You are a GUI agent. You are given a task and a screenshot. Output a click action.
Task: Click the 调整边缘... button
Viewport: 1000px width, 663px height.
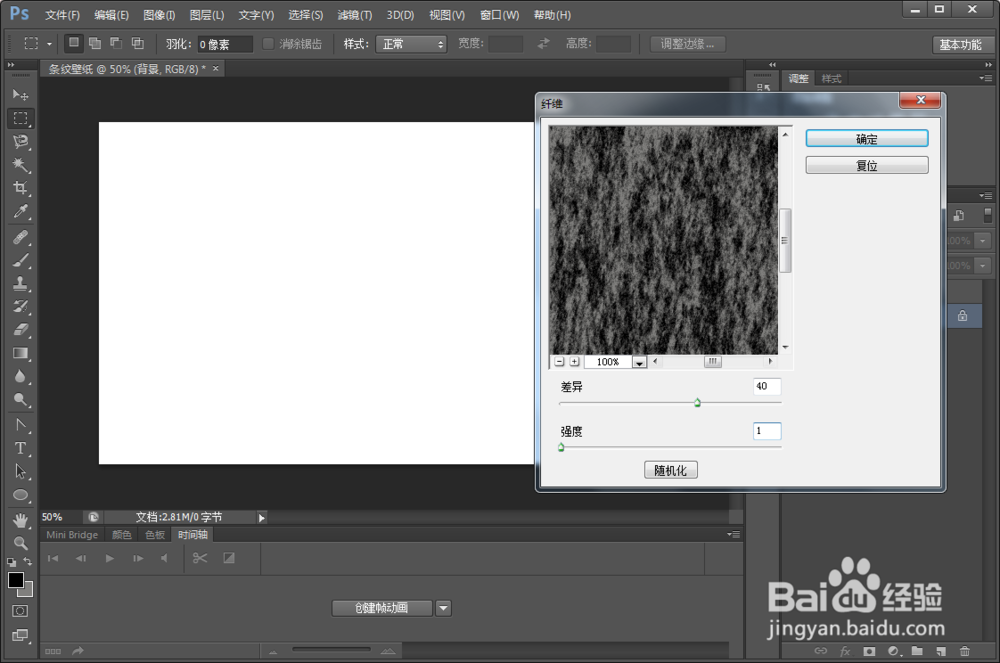pyautogui.click(x=687, y=44)
